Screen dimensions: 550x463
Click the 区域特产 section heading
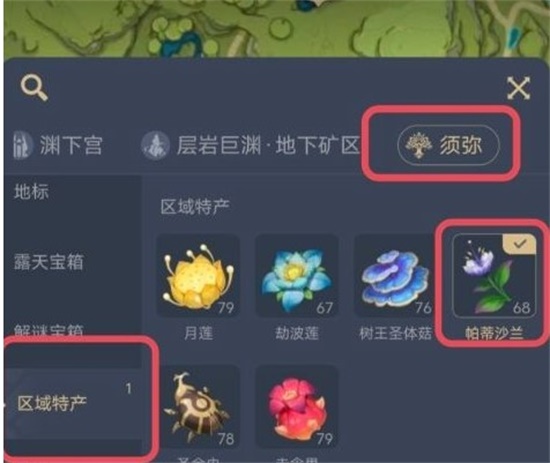click(x=195, y=207)
